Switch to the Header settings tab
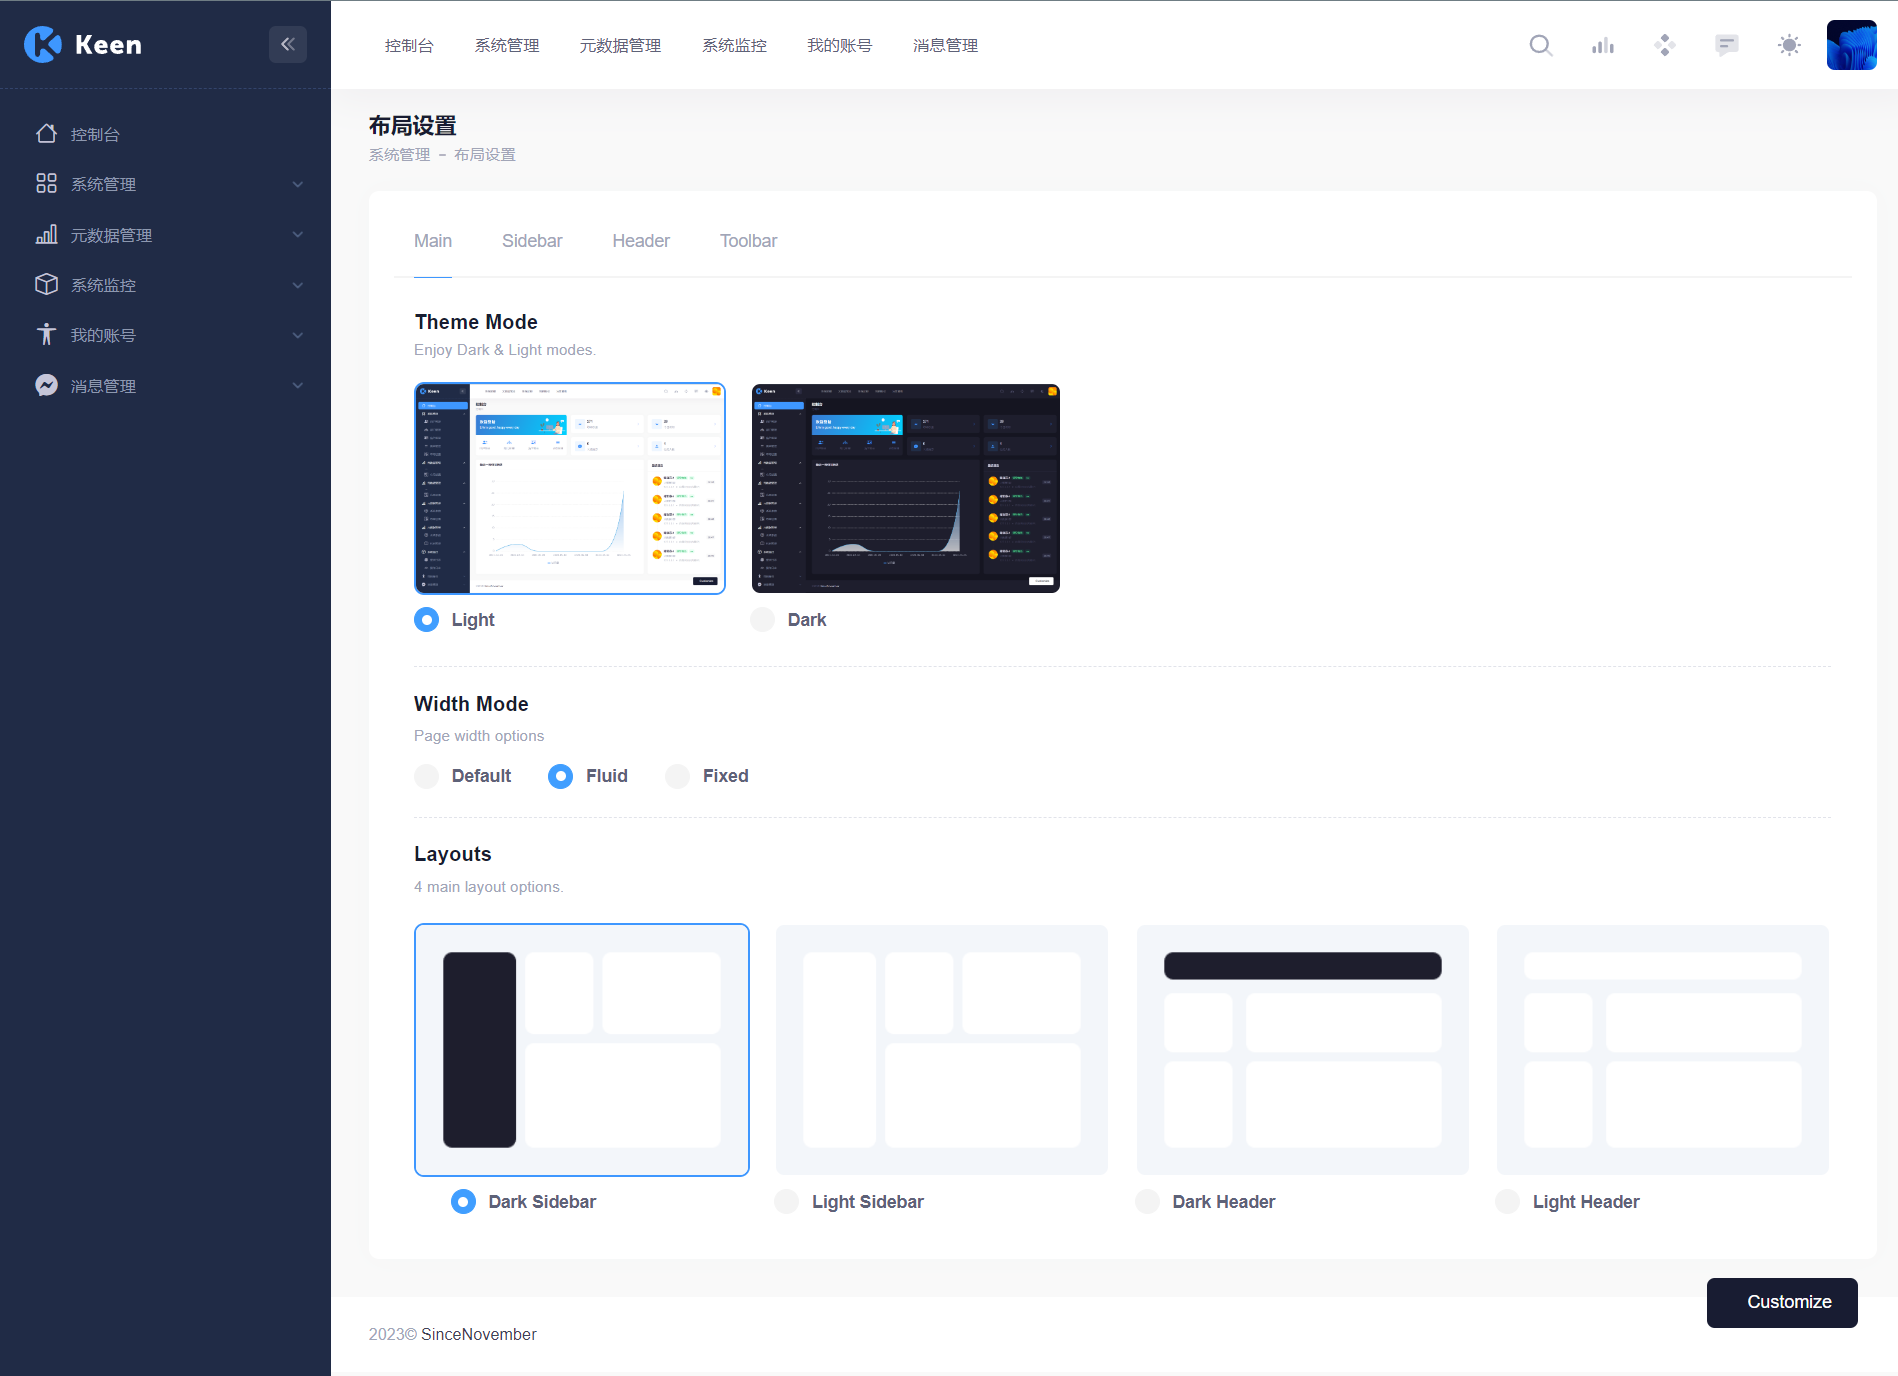 [641, 241]
